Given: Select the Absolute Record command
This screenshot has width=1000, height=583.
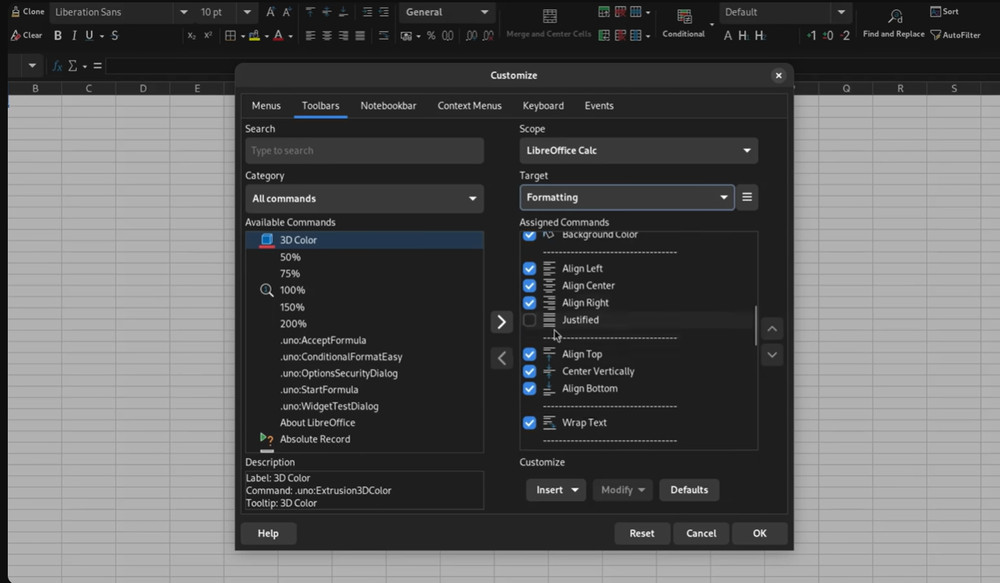Looking at the screenshot, I should tap(314, 439).
